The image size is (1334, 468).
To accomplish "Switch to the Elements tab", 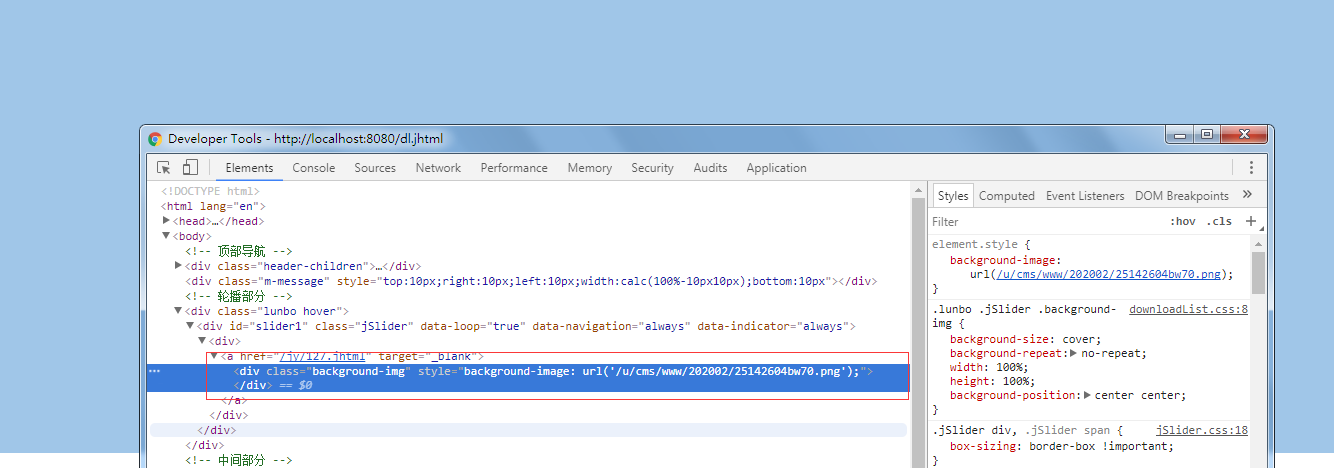I will click(249, 168).
